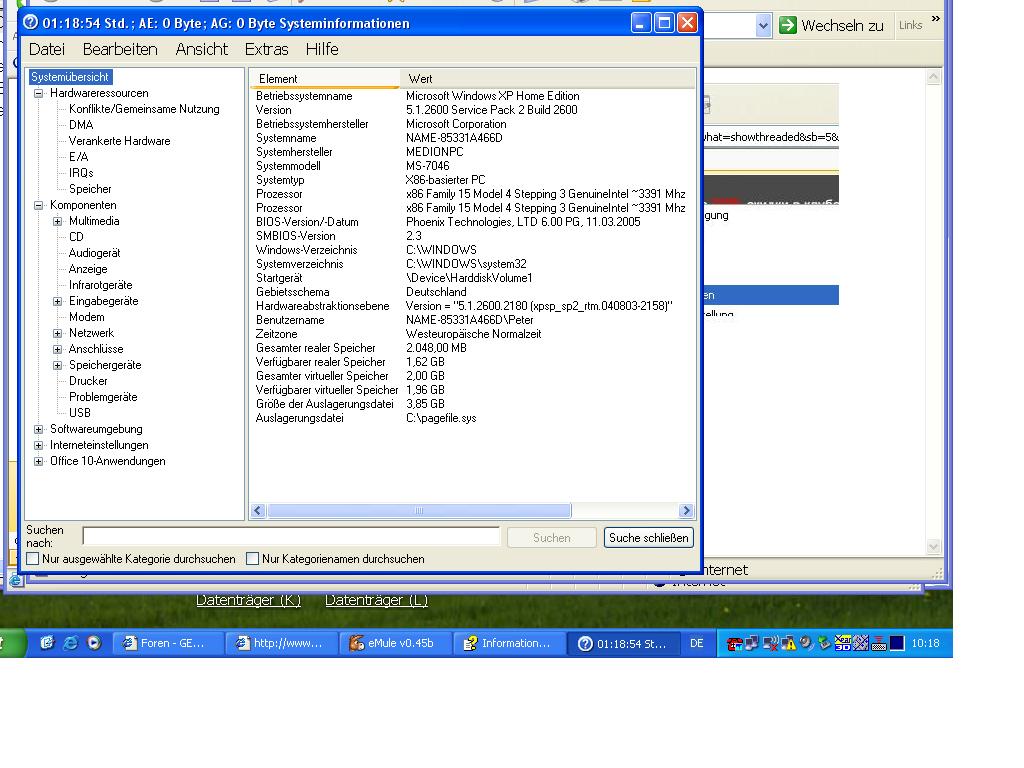Image resolution: width=1024 pixels, height=768 pixels.
Task: Click the green Wechseln zu arrow icon
Action: coord(788,25)
